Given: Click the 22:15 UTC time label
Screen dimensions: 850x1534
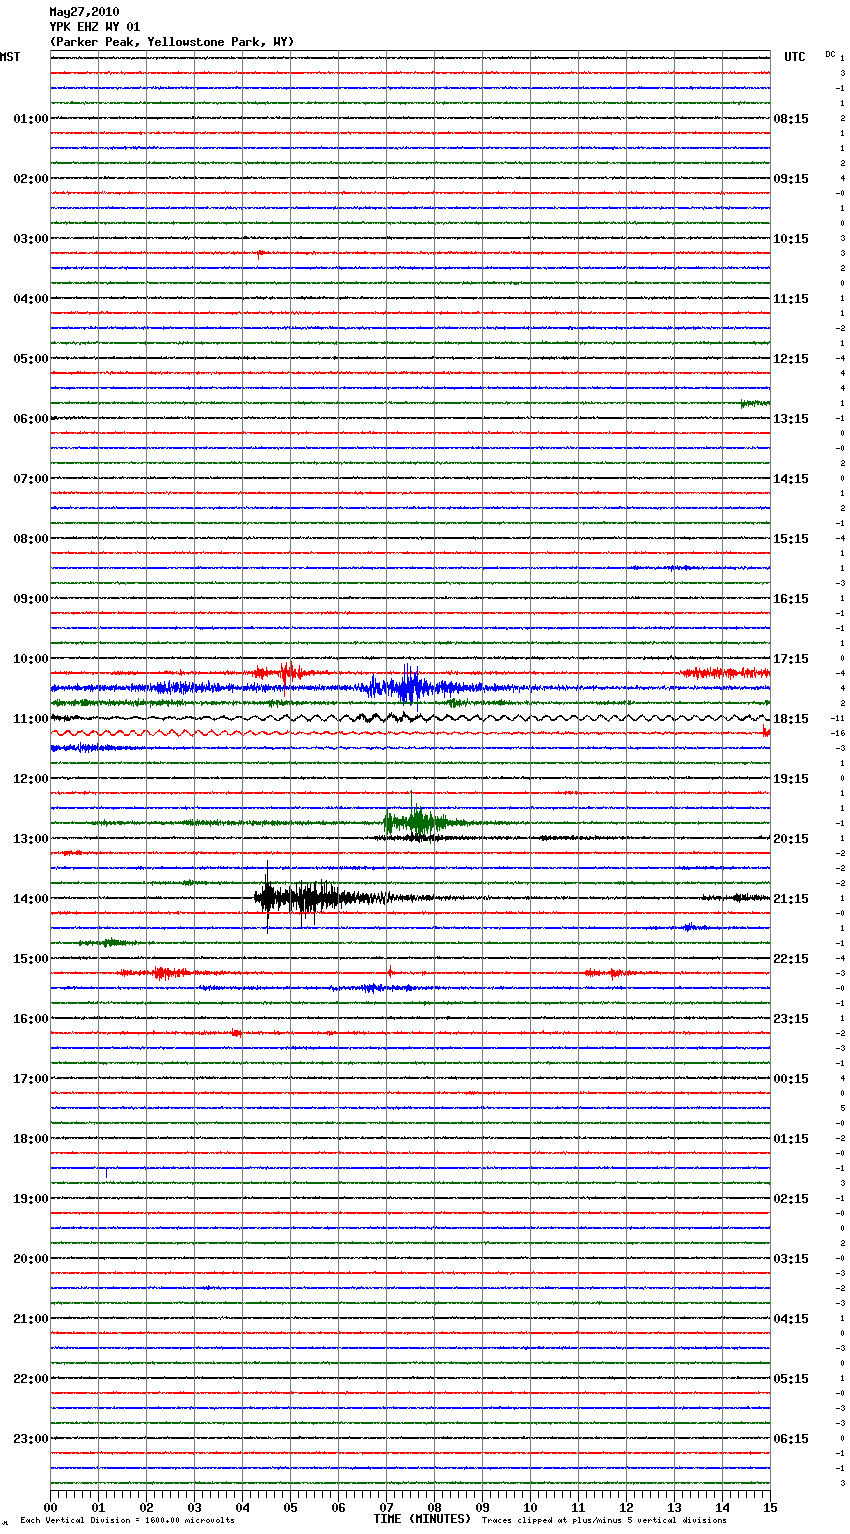Looking at the screenshot, I should point(791,959).
